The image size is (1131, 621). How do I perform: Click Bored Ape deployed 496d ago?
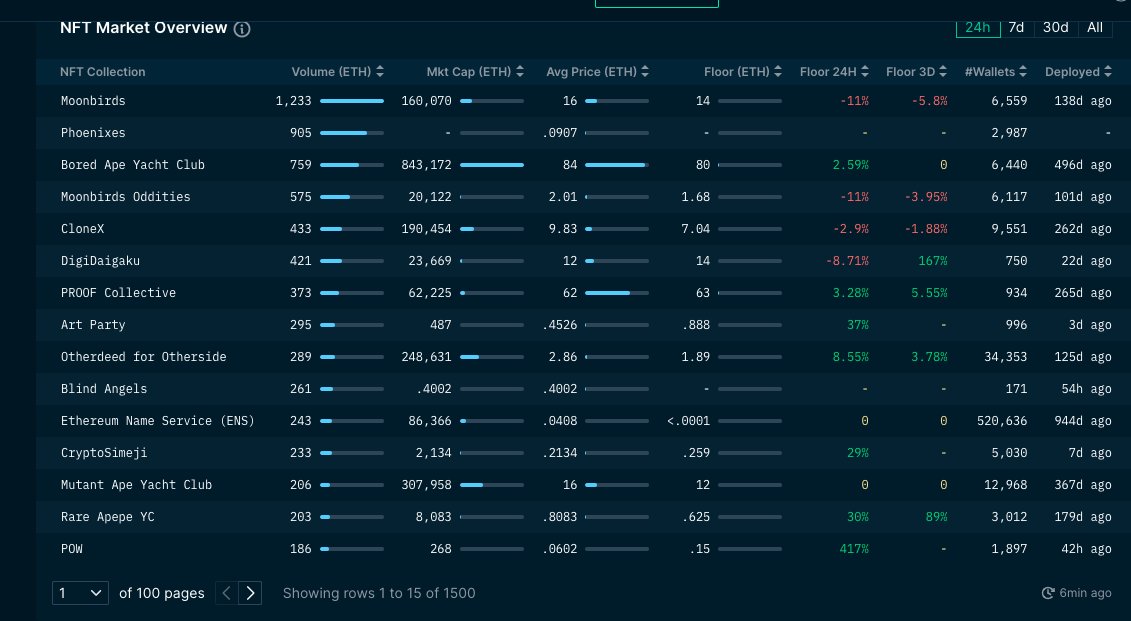[1083, 164]
